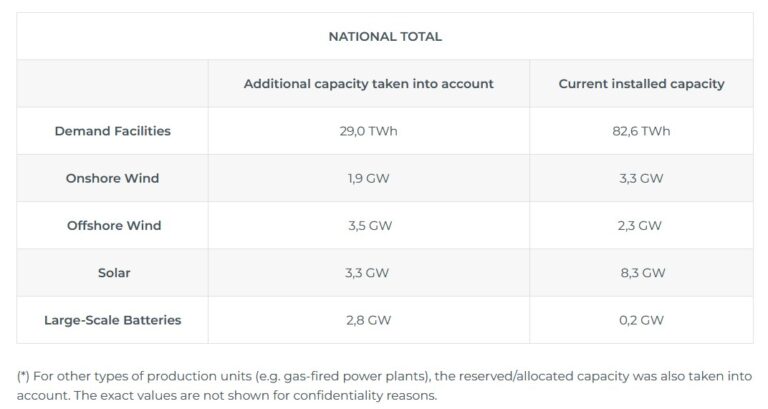Viewport: 768px width, 409px height.
Task: Click the Offshore Wind row label
Action: [114, 225]
